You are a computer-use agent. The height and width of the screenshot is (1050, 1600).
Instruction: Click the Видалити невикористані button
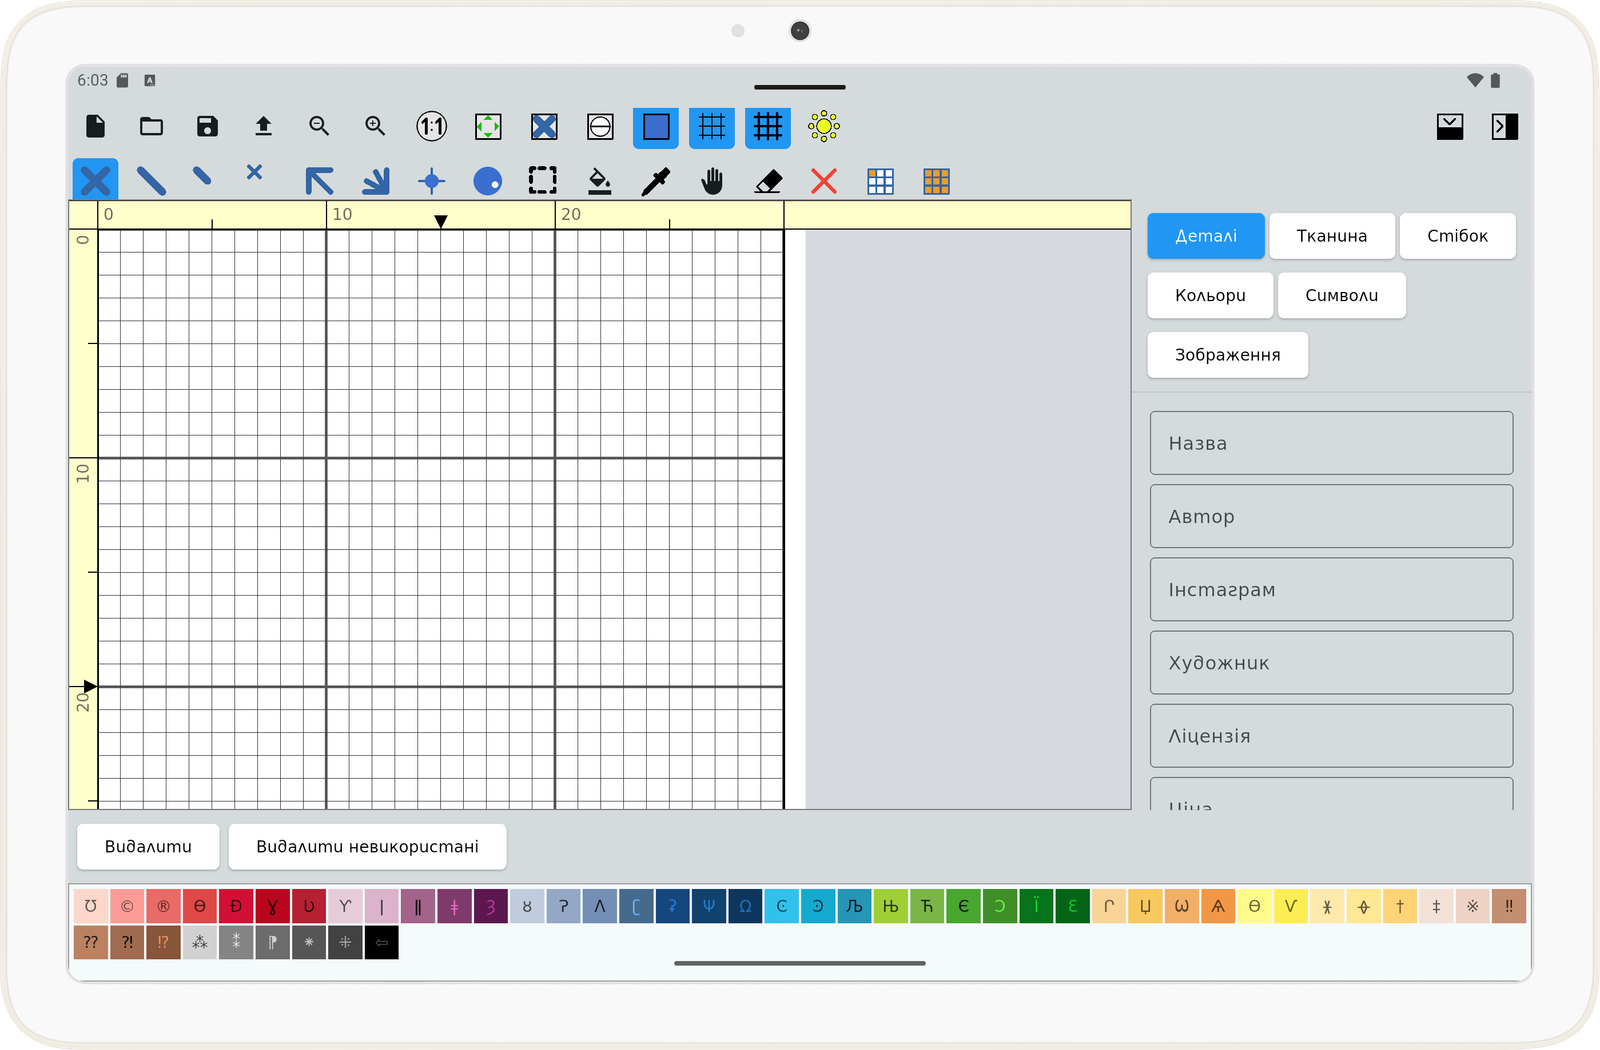point(368,847)
